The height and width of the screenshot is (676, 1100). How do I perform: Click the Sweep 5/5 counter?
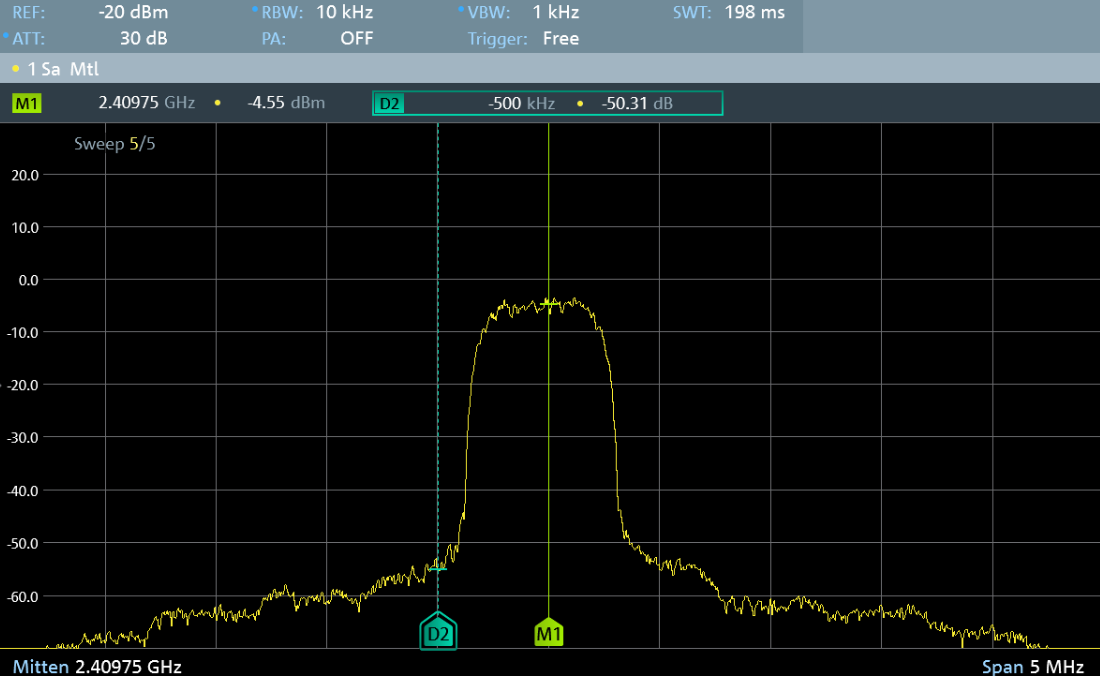pyautogui.click(x=115, y=144)
